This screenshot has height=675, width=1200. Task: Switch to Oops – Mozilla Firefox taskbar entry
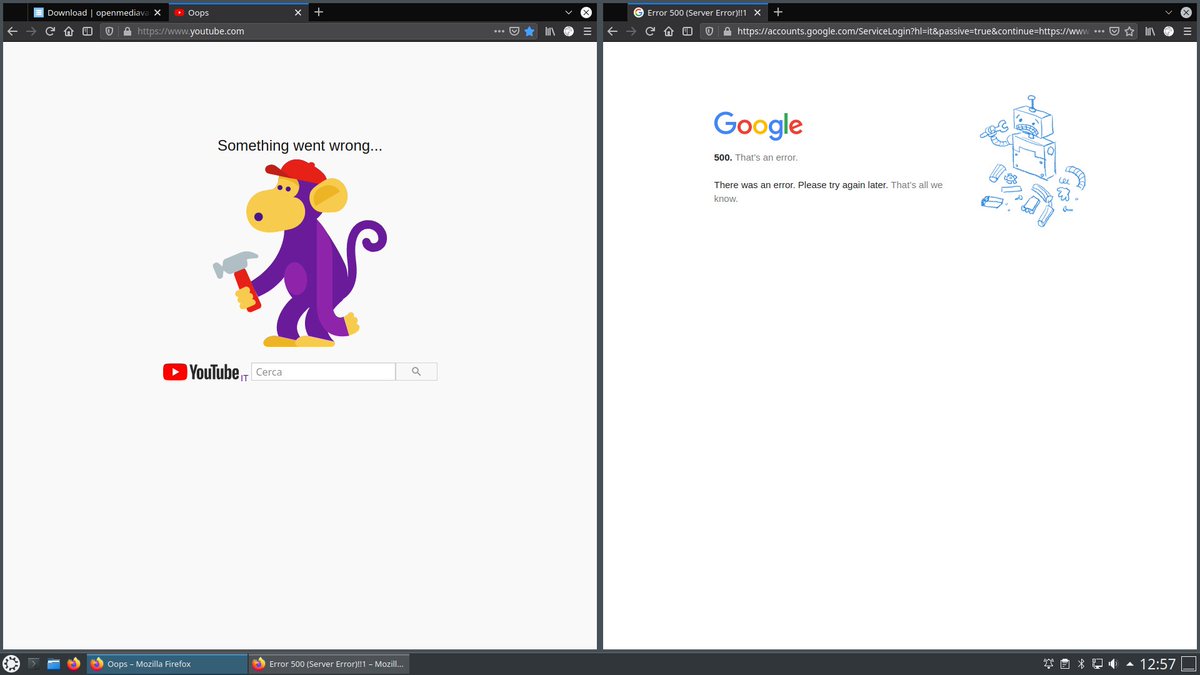pos(166,663)
